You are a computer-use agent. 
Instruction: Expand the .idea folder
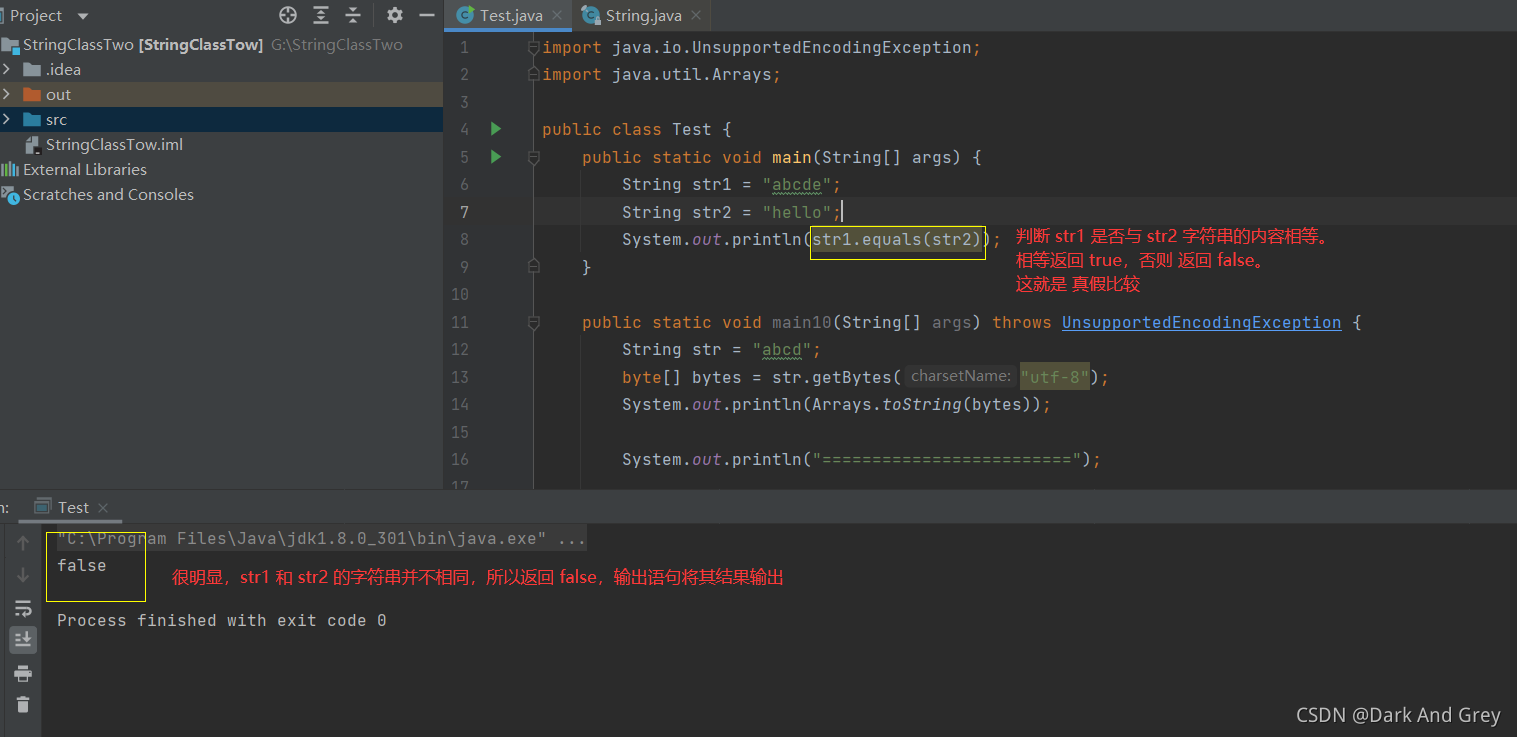click(7, 69)
